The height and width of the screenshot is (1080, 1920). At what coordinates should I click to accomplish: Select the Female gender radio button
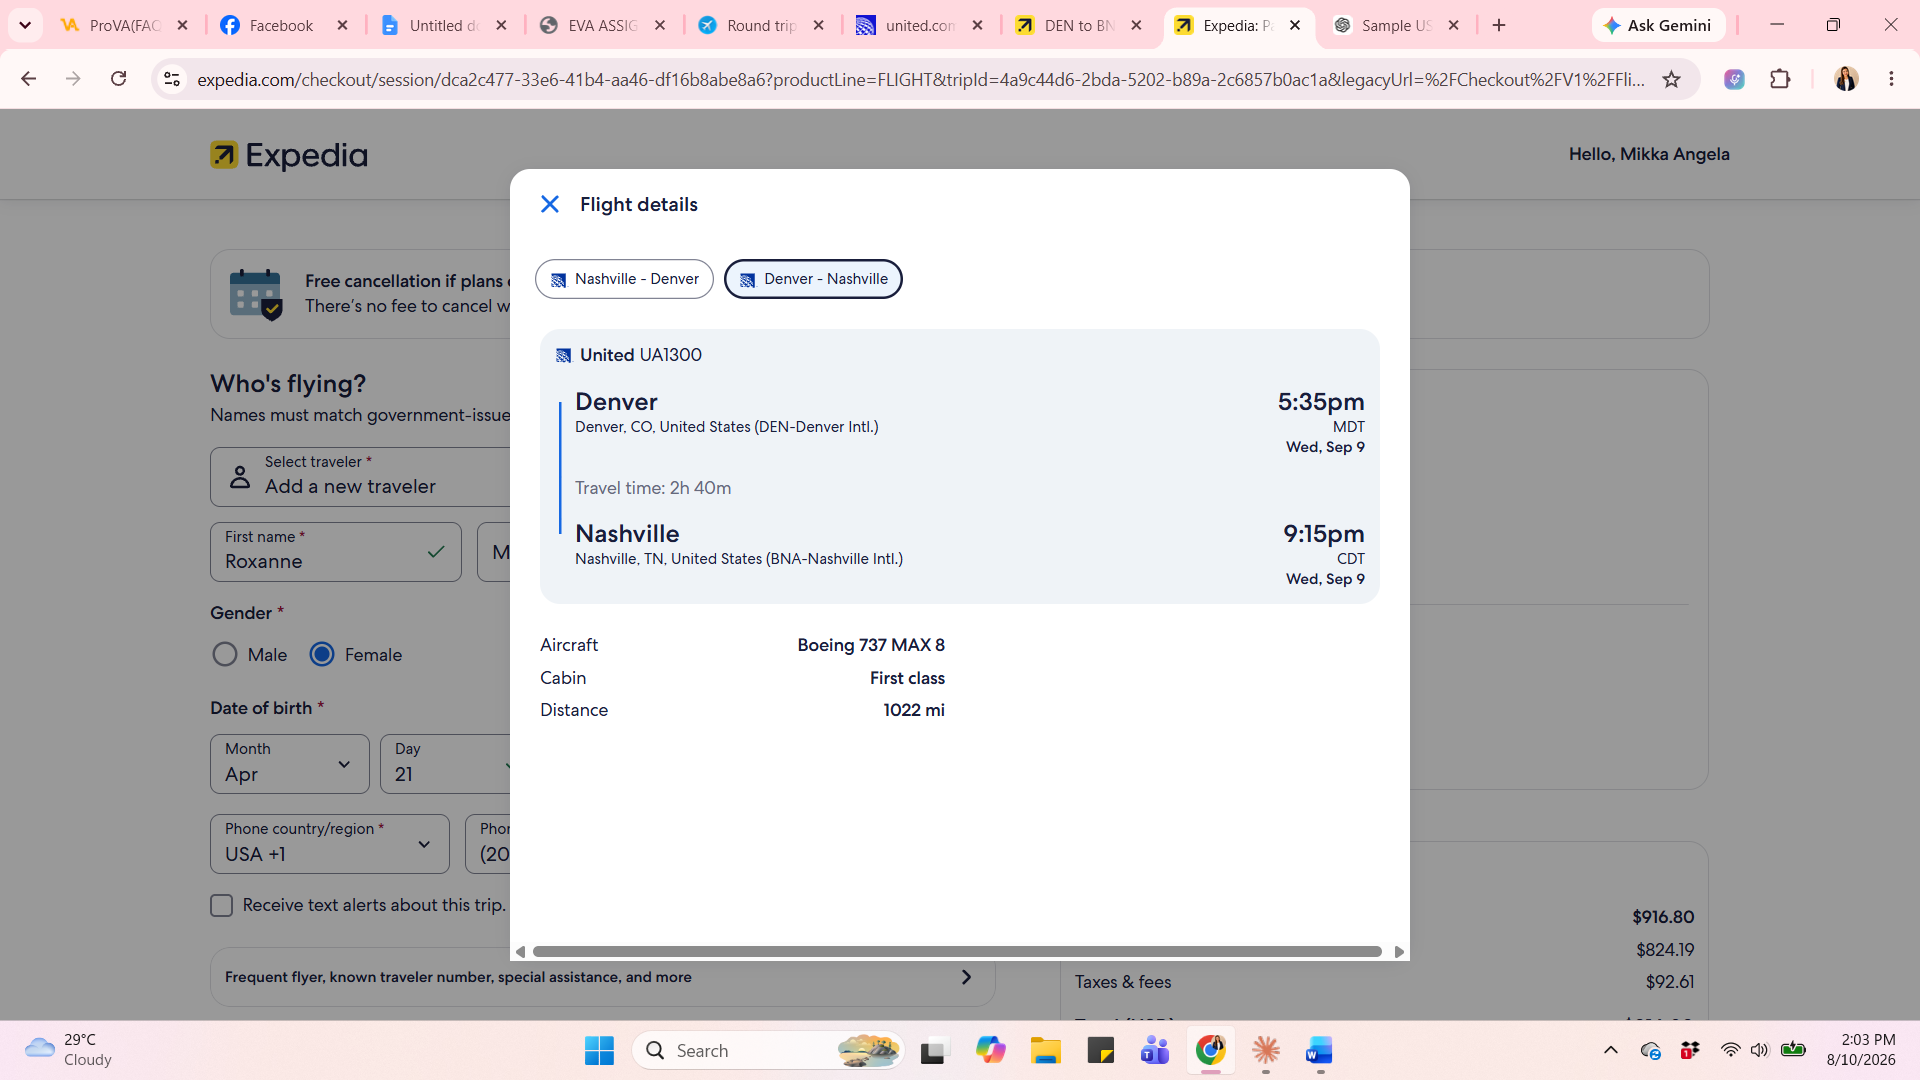click(322, 655)
